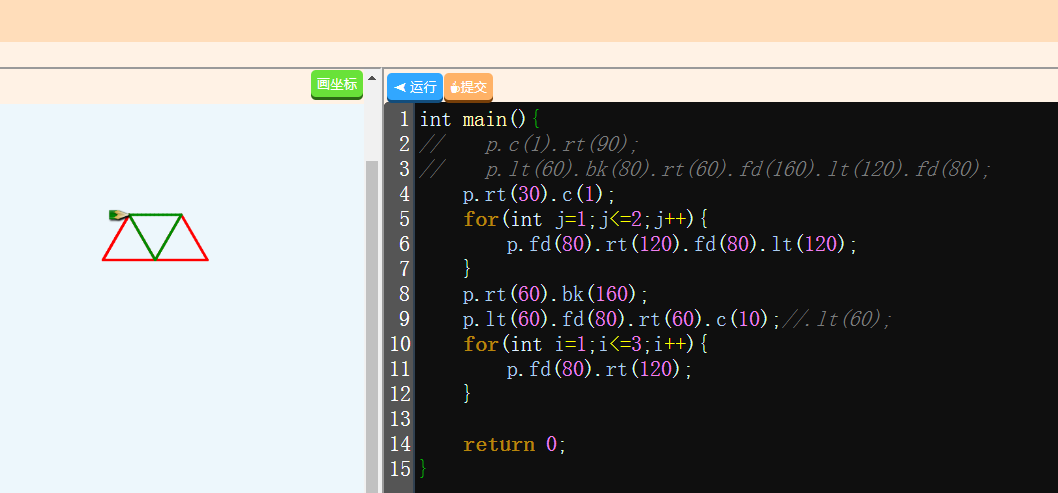Click line number 1 in the gutter
The height and width of the screenshot is (493, 1058).
403,119
